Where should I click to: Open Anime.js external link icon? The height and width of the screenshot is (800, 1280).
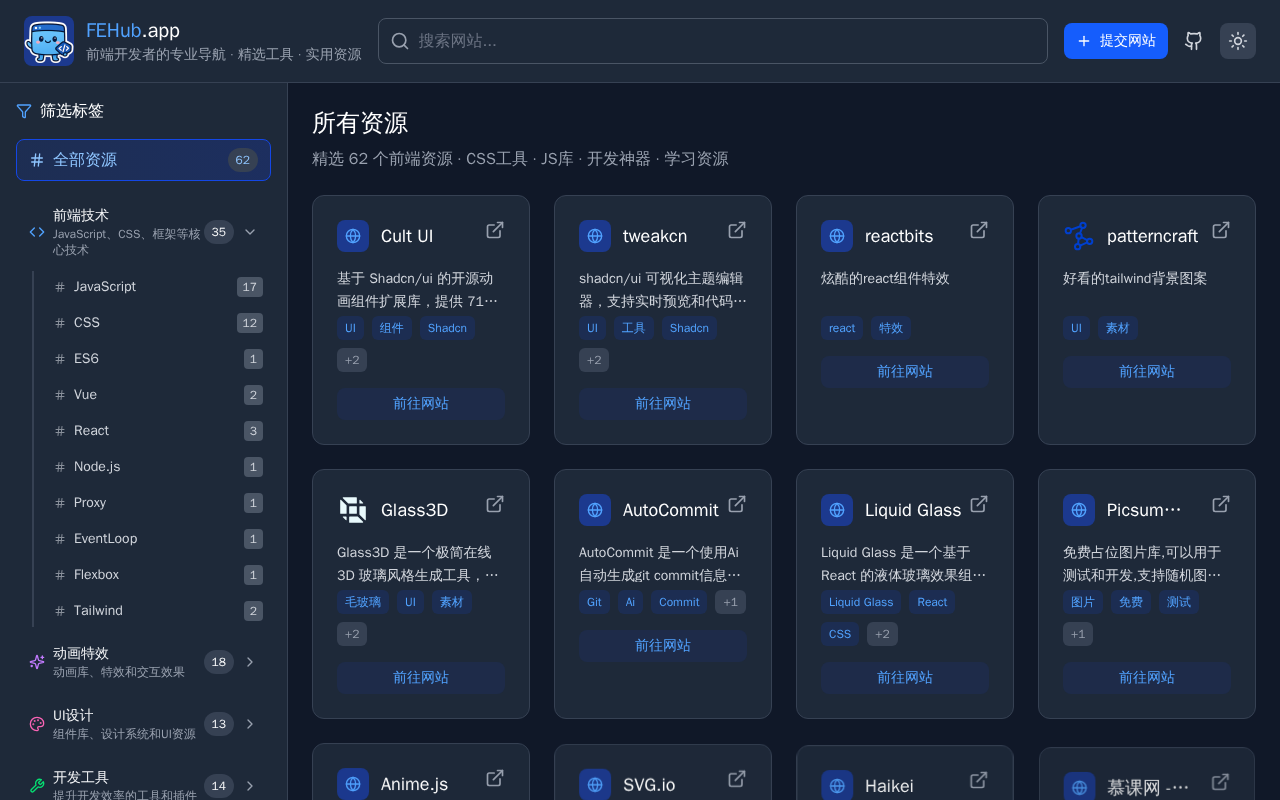tap(495, 778)
